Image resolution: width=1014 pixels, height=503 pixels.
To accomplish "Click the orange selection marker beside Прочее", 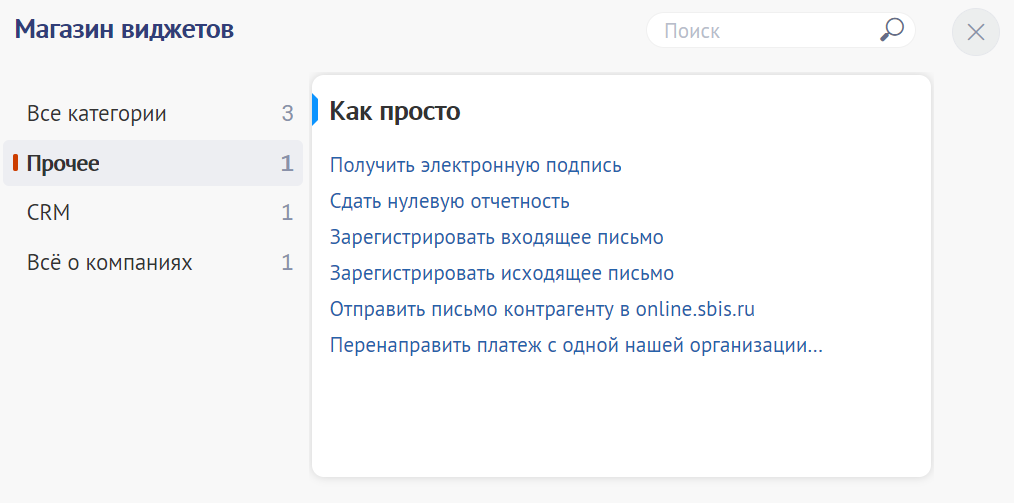I will point(16,164).
